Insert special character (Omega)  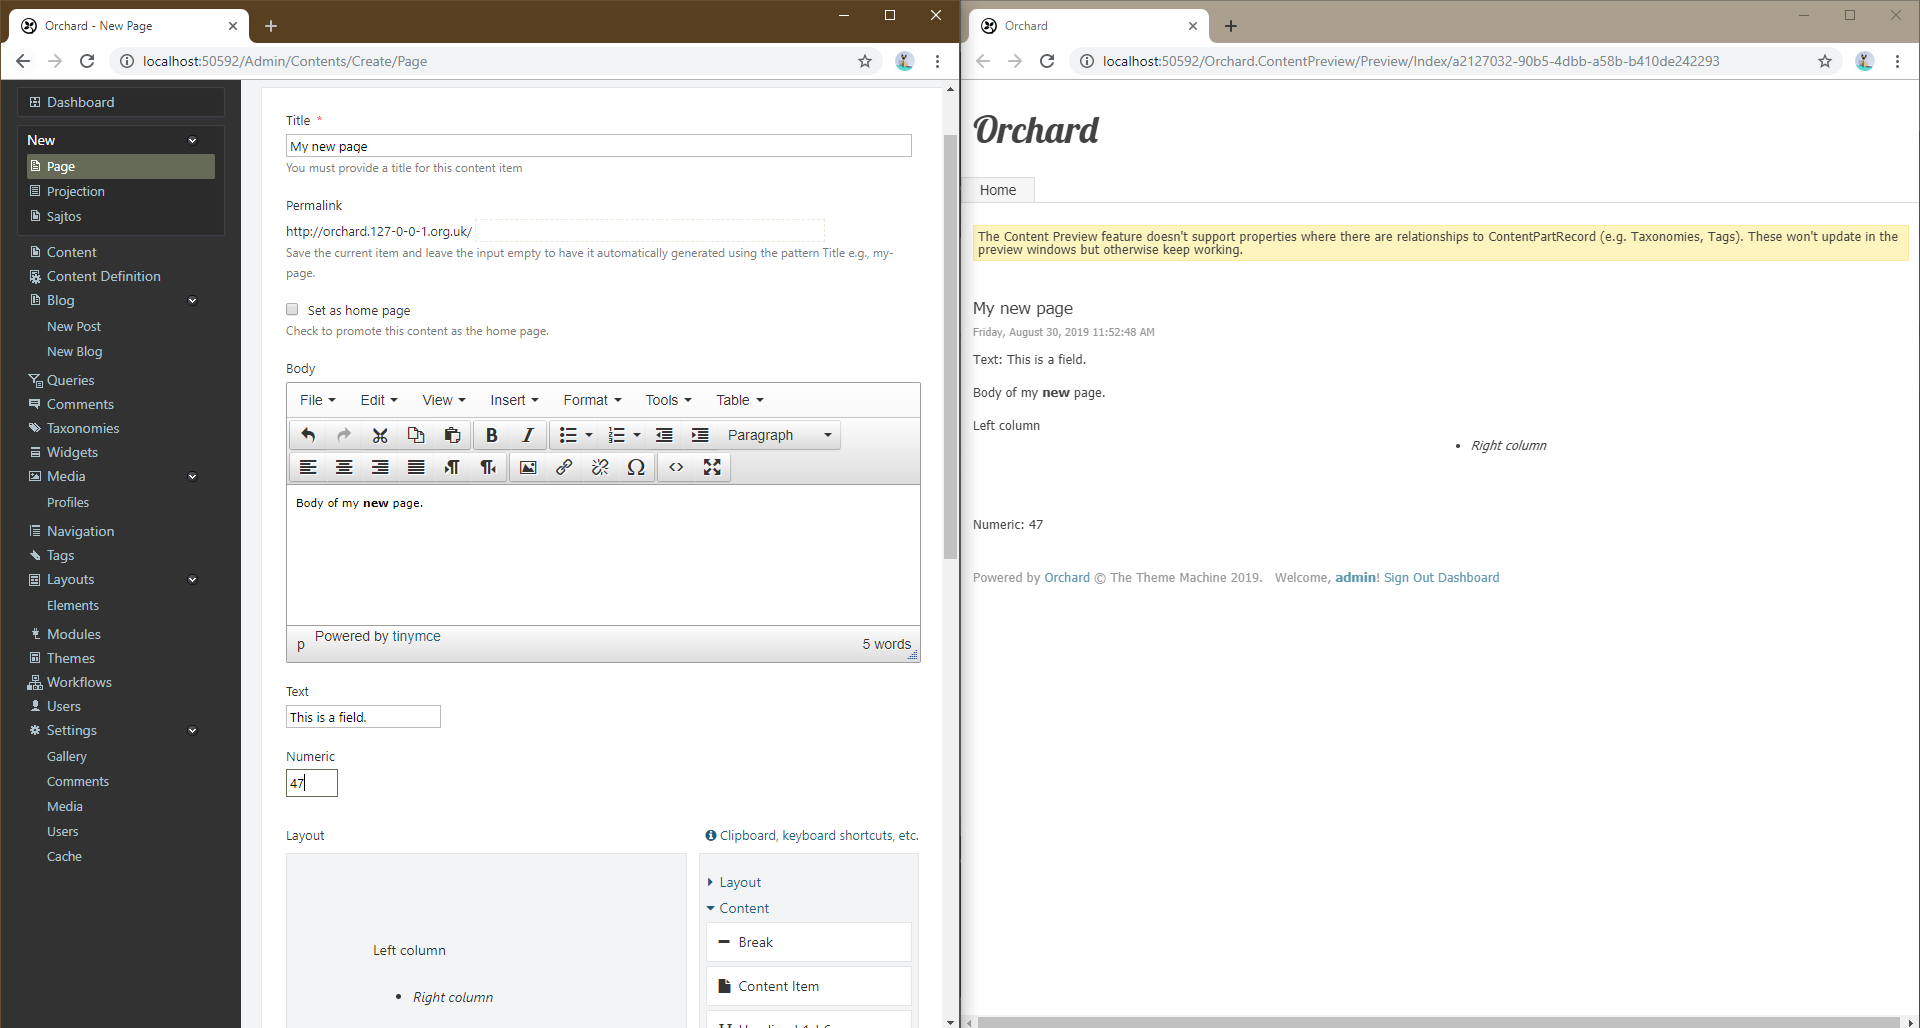[x=636, y=467]
